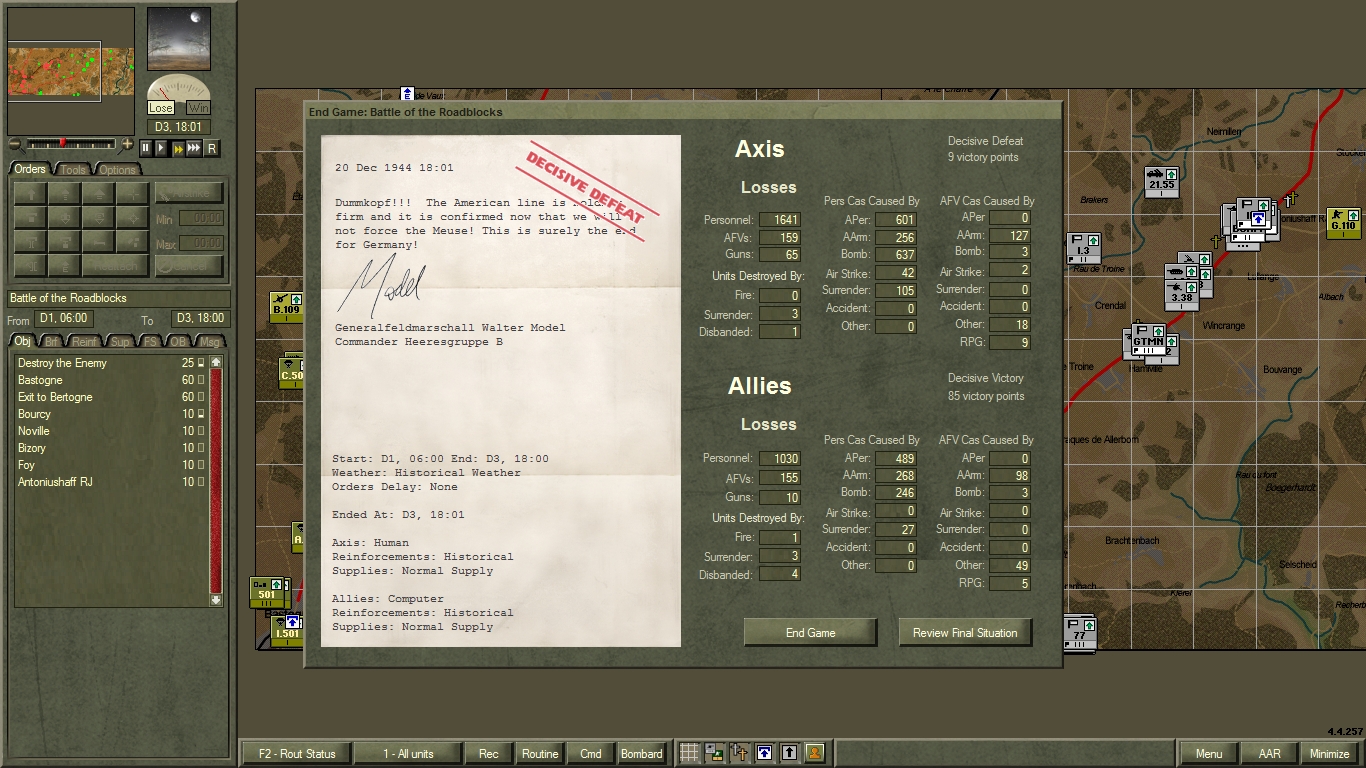Zoom out the map with minus magnifier
The height and width of the screenshot is (768, 1366).
pos(14,144)
